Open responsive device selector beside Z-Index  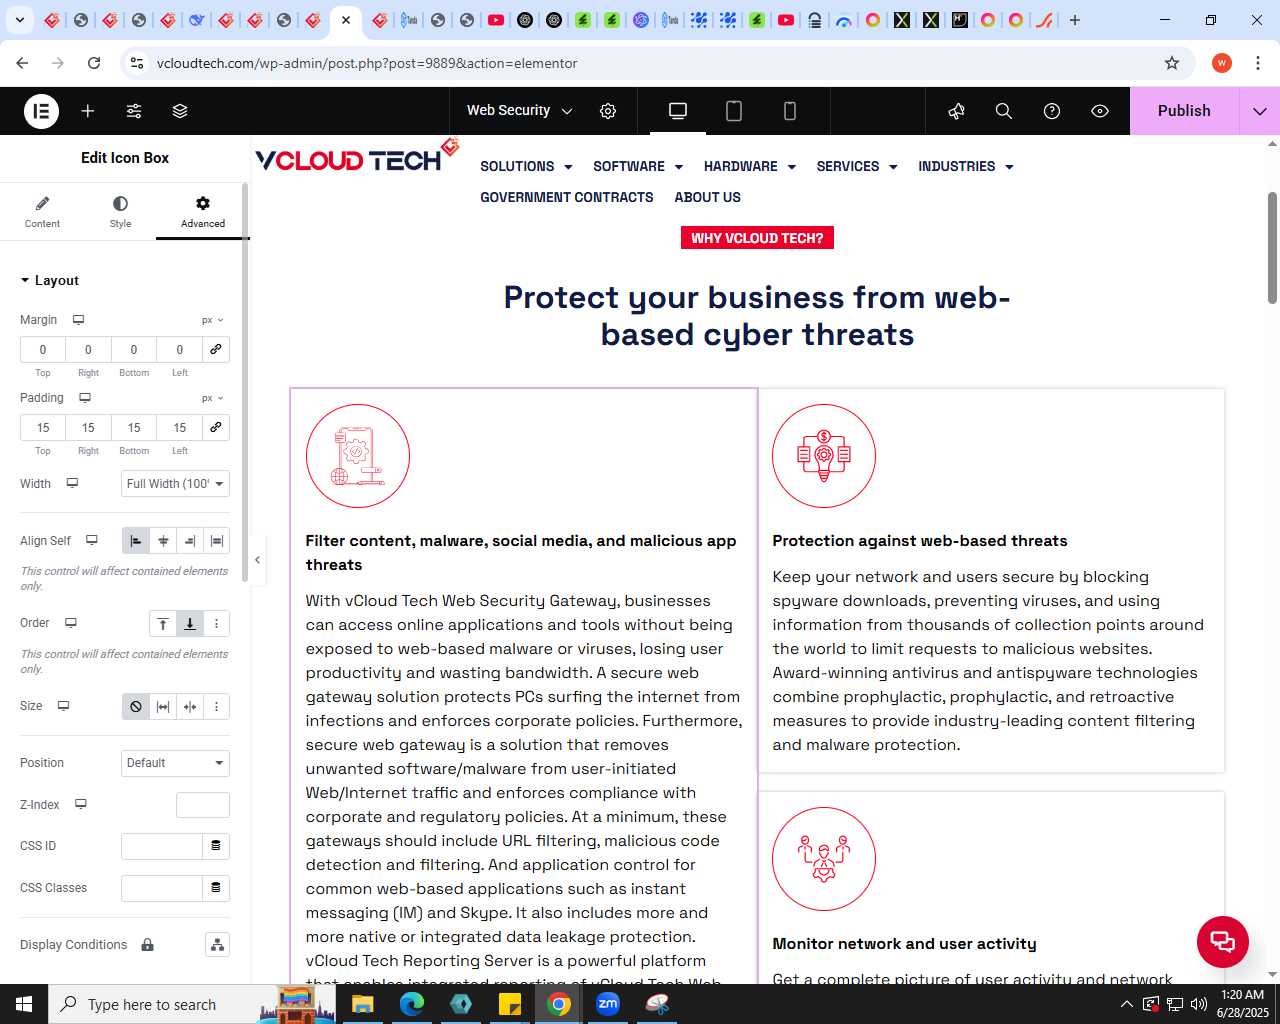click(x=81, y=804)
